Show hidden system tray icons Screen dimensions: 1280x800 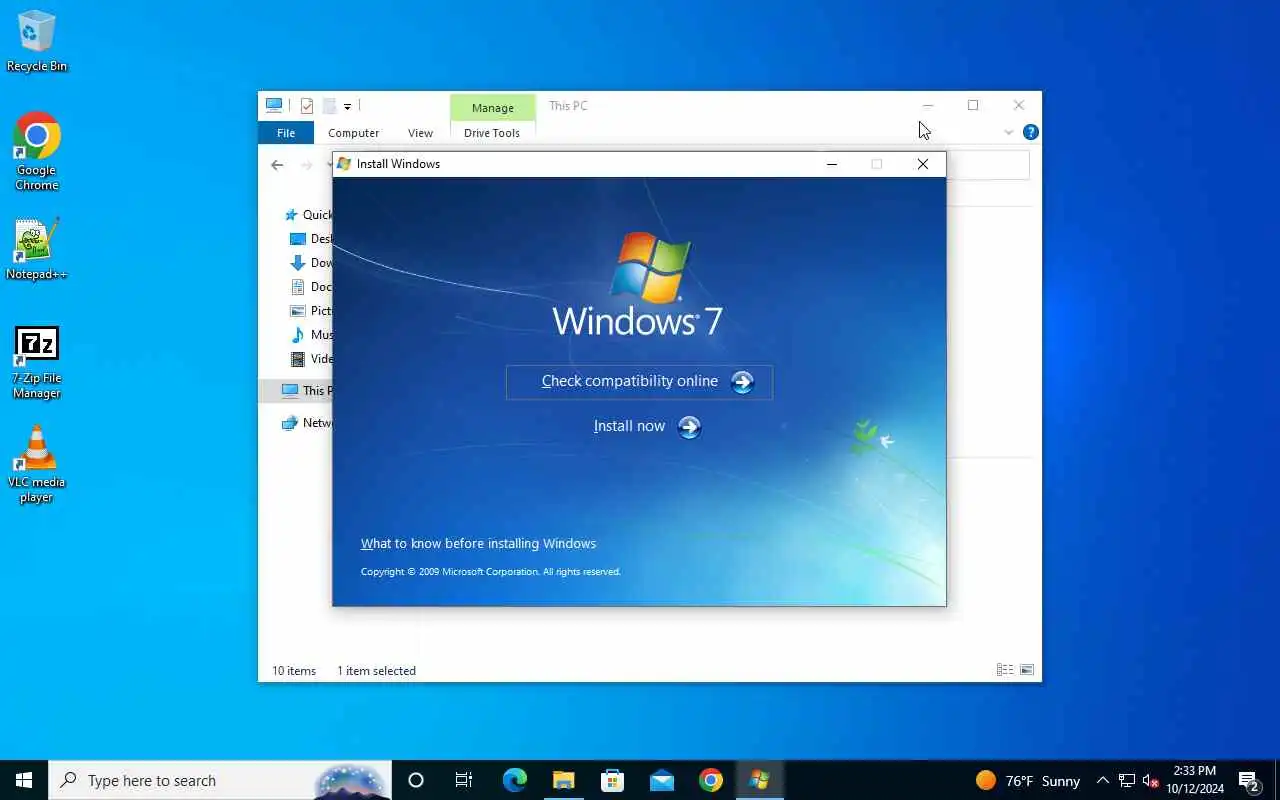click(1102, 780)
